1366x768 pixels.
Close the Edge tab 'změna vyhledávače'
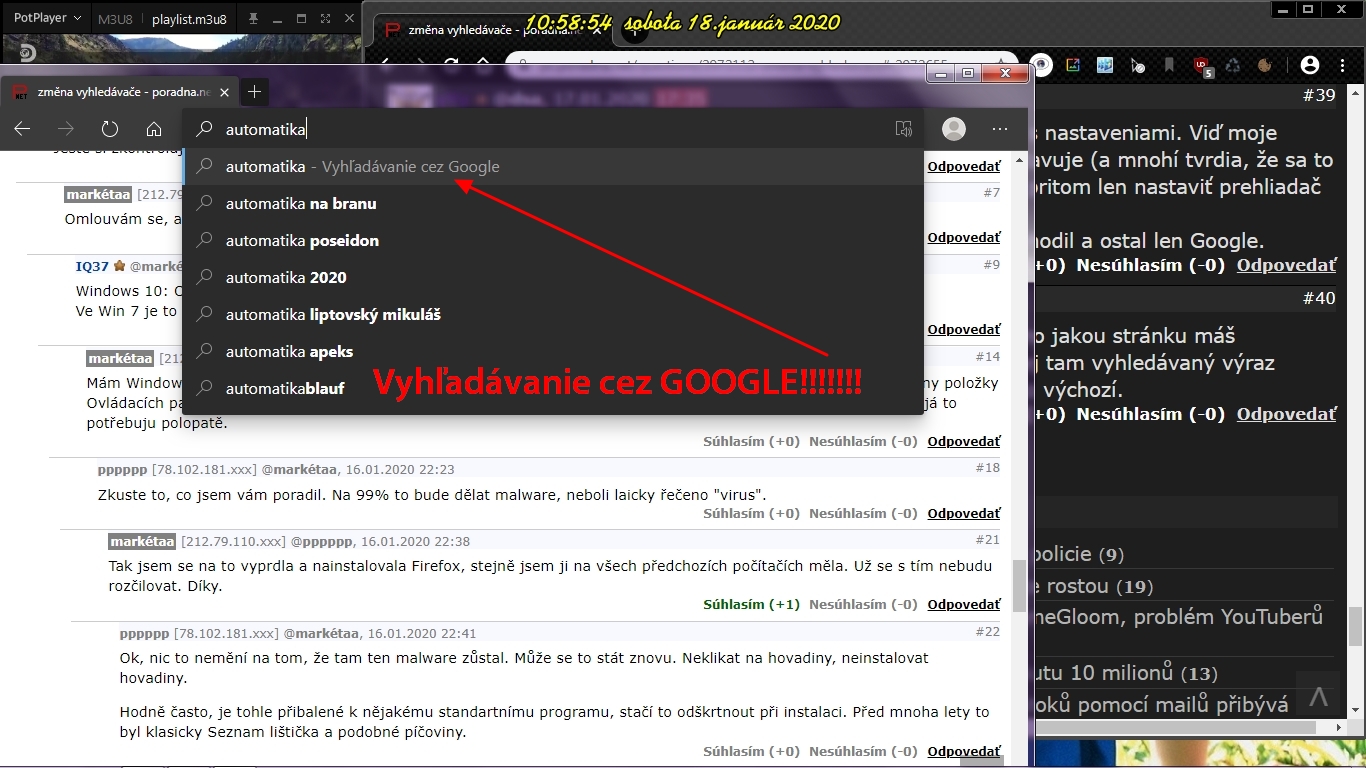225,92
